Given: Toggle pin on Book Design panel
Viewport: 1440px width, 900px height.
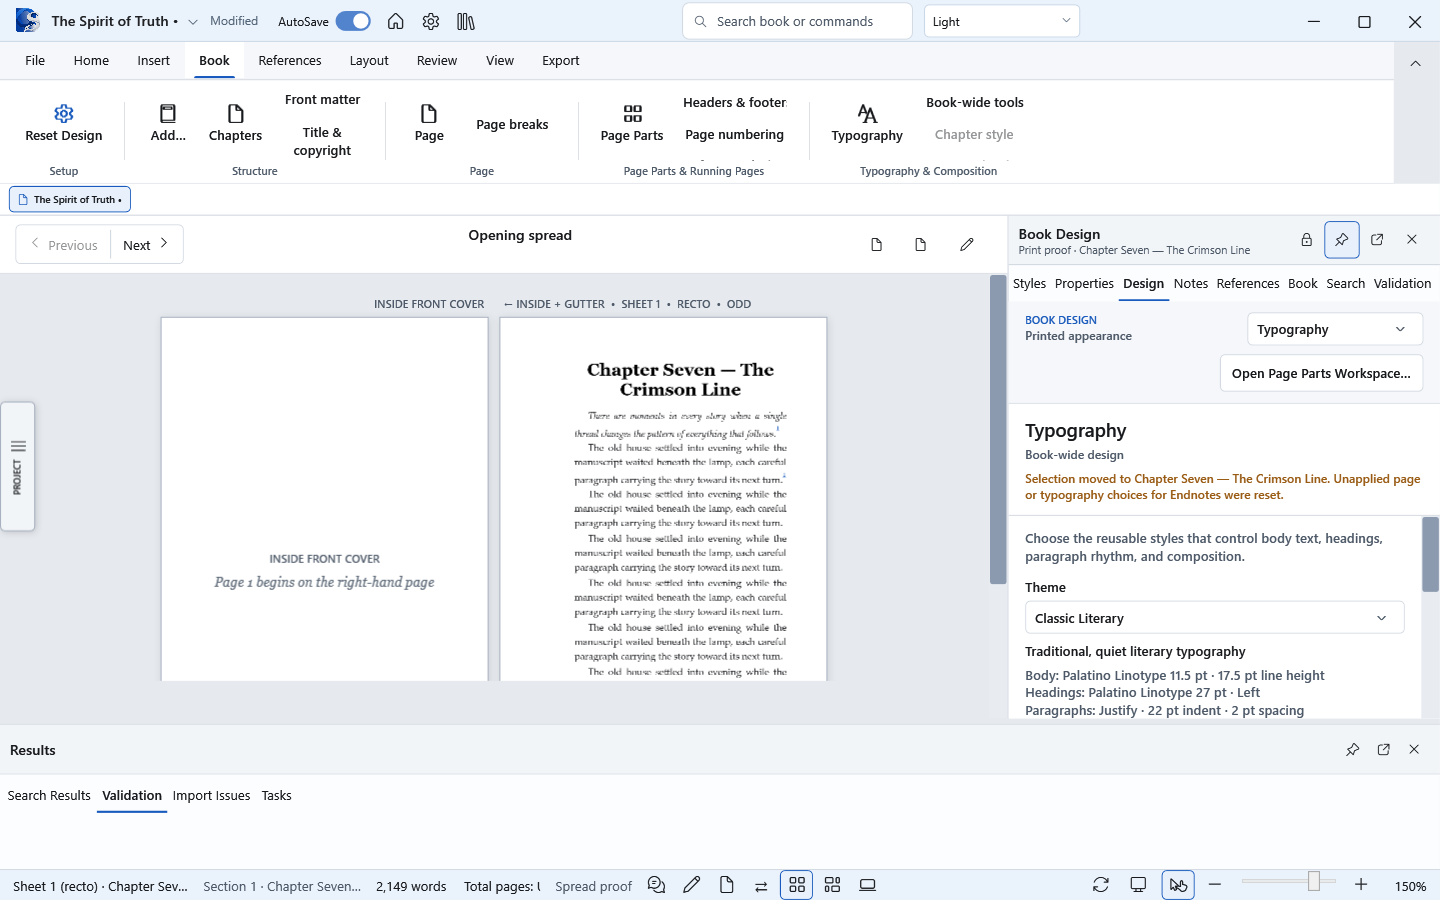Looking at the screenshot, I should (x=1342, y=240).
